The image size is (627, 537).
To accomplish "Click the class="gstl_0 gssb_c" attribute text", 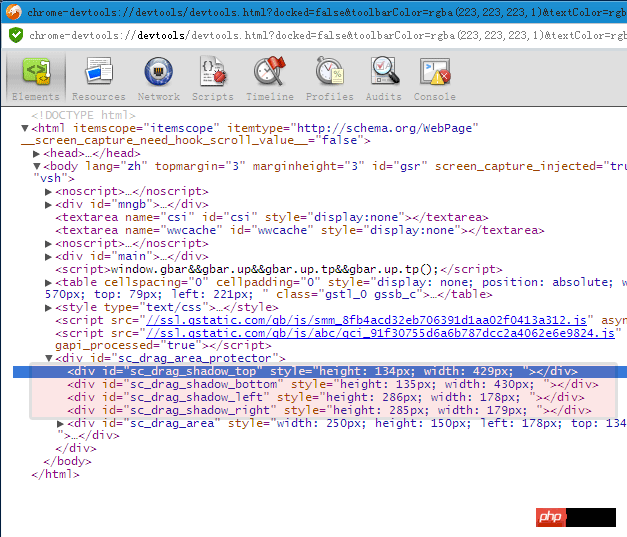I will click(x=349, y=295).
